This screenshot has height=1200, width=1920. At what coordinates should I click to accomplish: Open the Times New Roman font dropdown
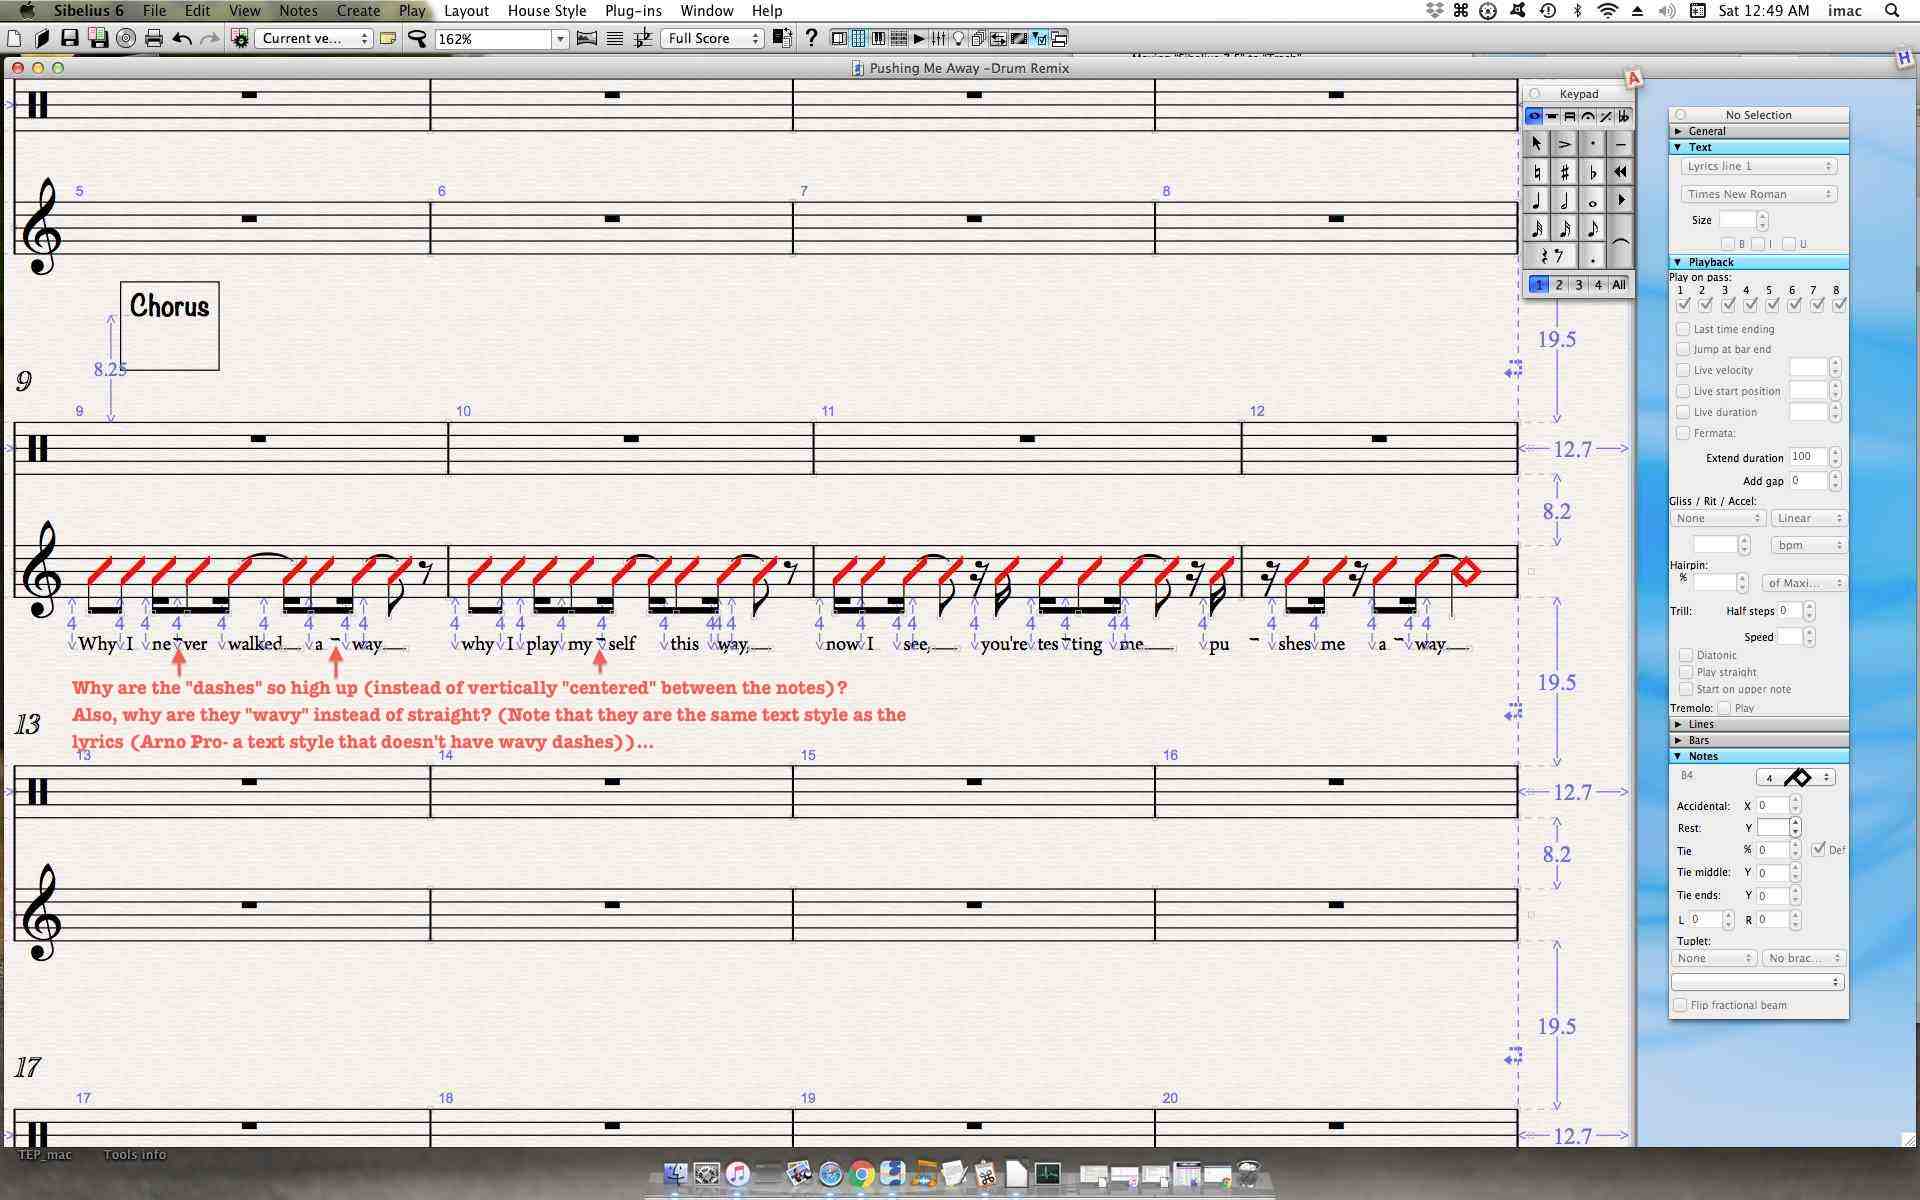[1758, 194]
